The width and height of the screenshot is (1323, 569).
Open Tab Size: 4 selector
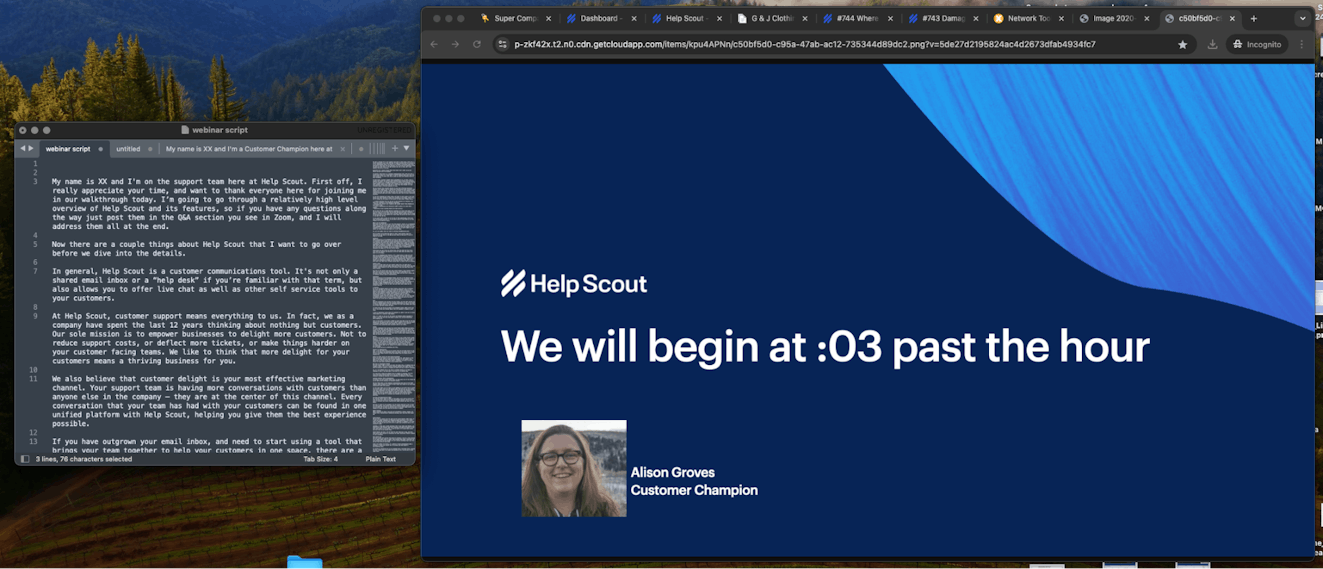pos(321,459)
